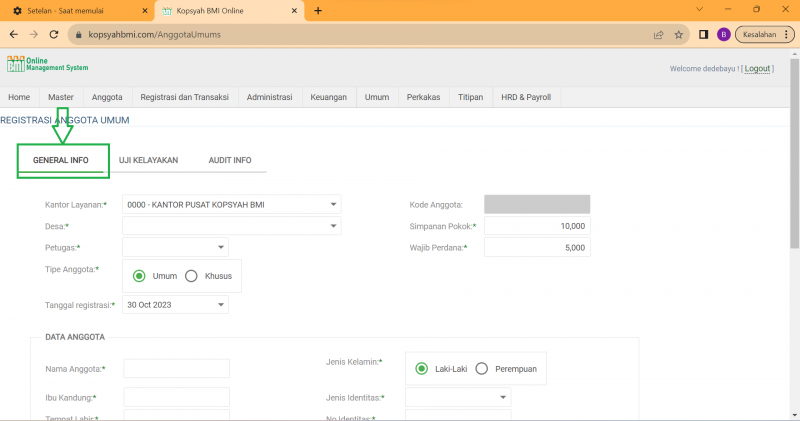Select the Umum member type radio
Image resolution: width=800 pixels, height=421 pixels.
pyautogui.click(x=139, y=276)
